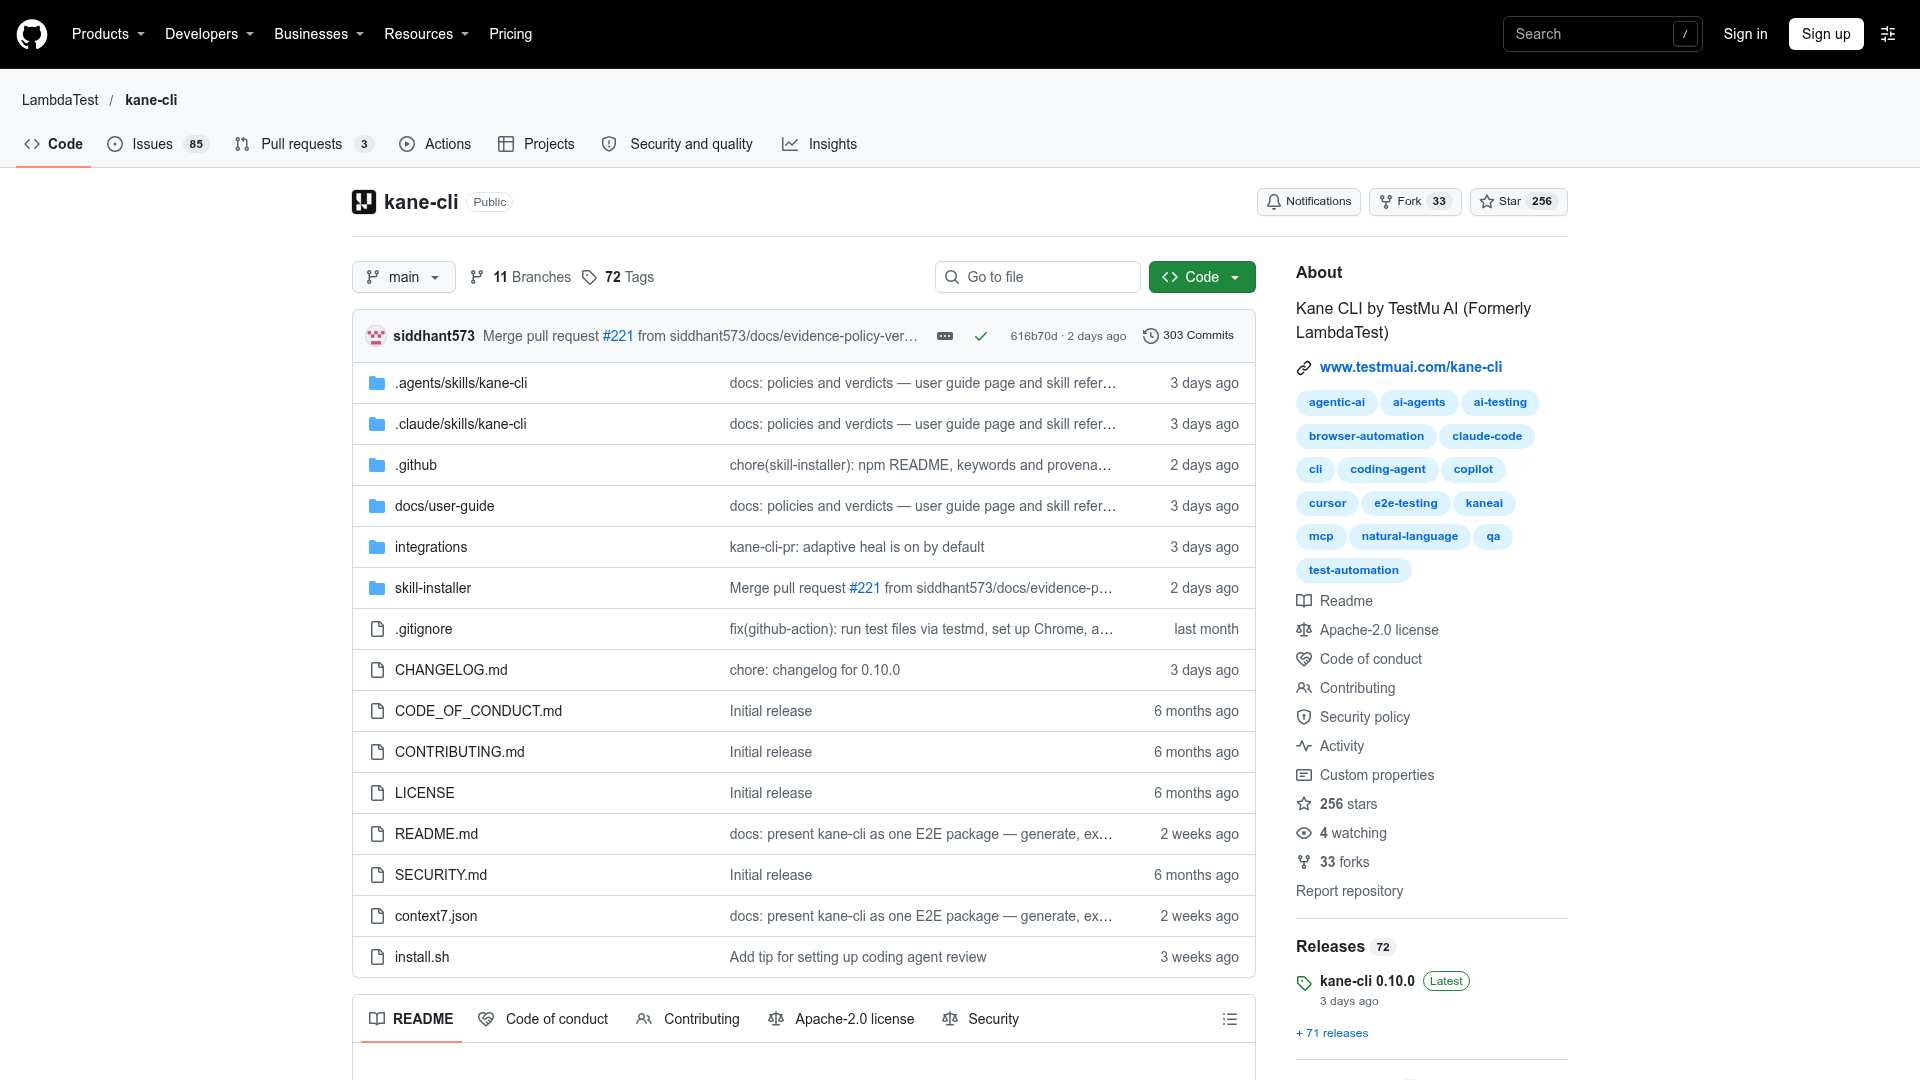Open the CHANGELOG.md file

tap(451, 670)
